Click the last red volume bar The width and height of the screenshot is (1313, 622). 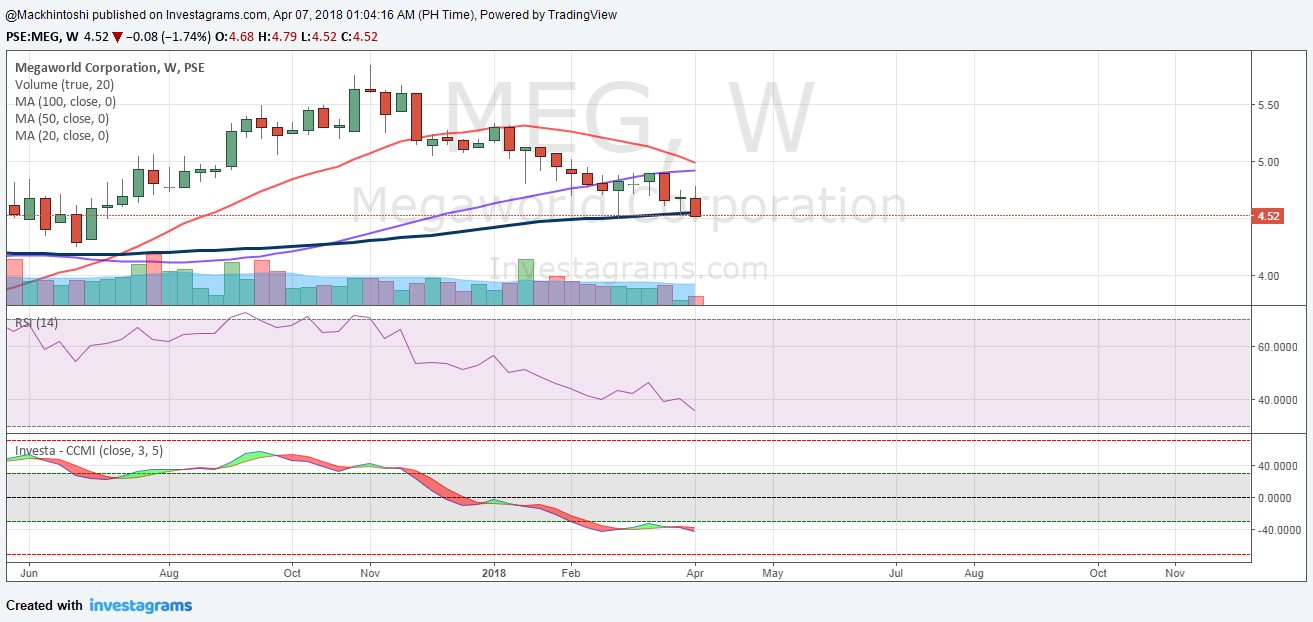[x=696, y=300]
